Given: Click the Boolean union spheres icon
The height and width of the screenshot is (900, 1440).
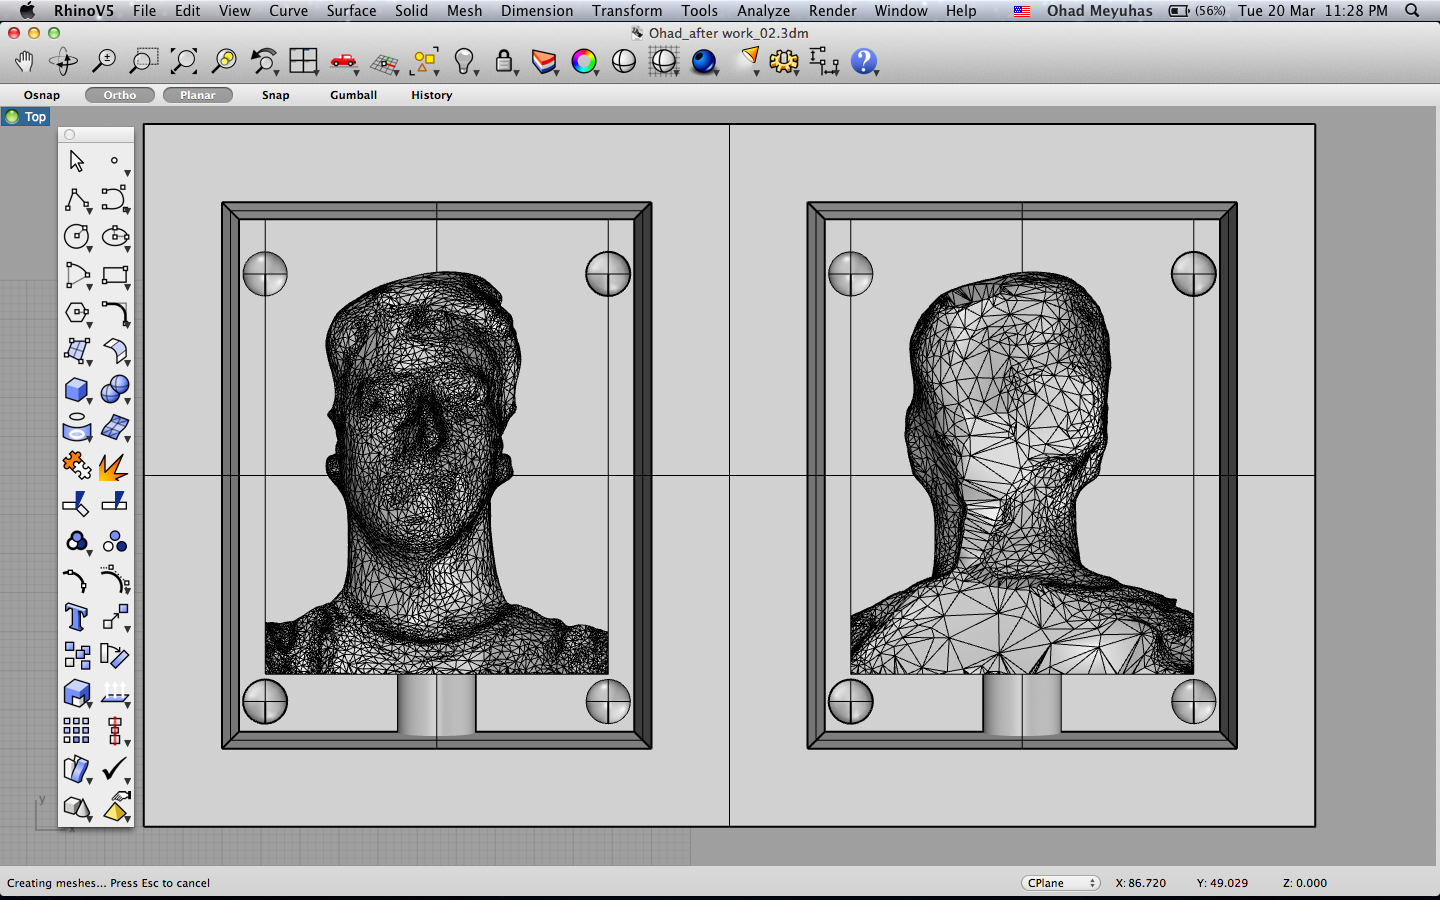Looking at the screenshot, I should [x=115, y=389].
